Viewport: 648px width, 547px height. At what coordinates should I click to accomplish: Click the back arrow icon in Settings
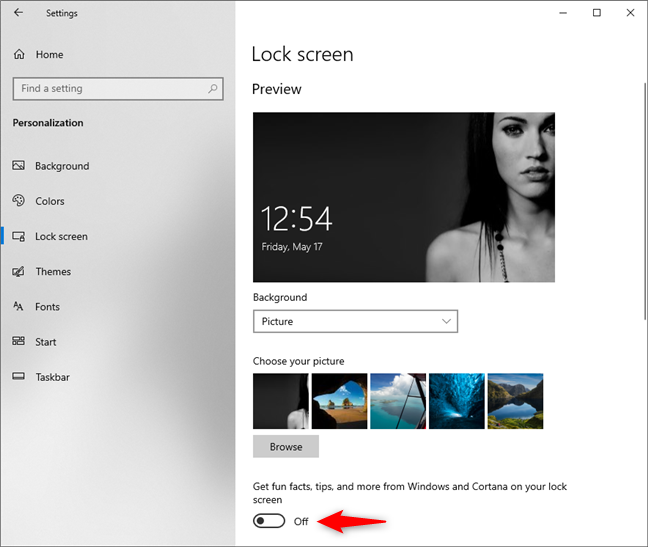18,12
